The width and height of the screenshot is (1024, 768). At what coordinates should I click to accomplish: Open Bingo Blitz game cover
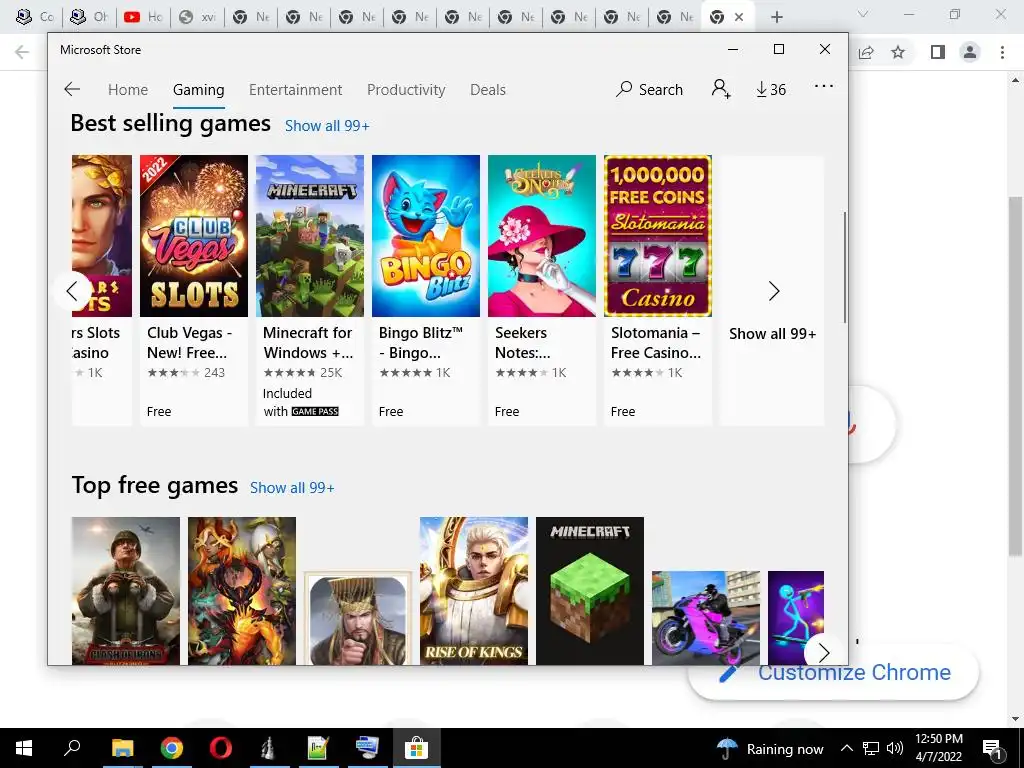point(426,236)
